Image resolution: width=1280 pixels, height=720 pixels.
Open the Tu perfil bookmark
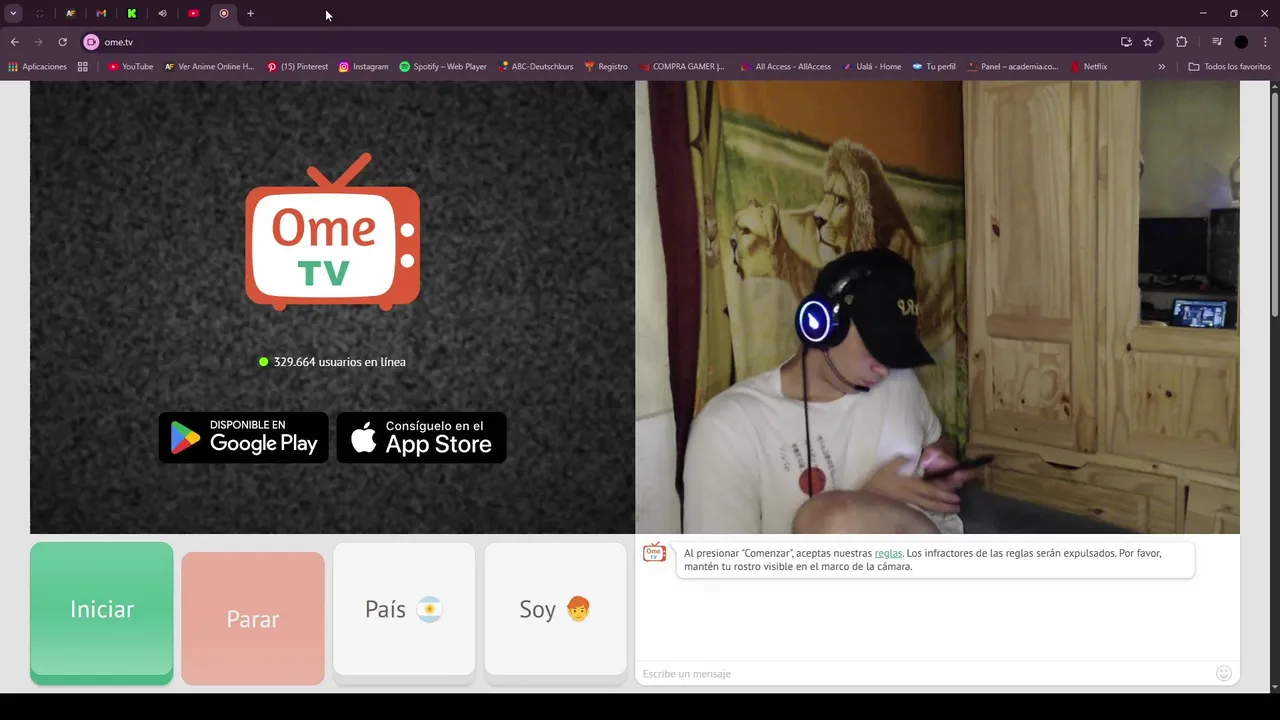click(934, 67)
